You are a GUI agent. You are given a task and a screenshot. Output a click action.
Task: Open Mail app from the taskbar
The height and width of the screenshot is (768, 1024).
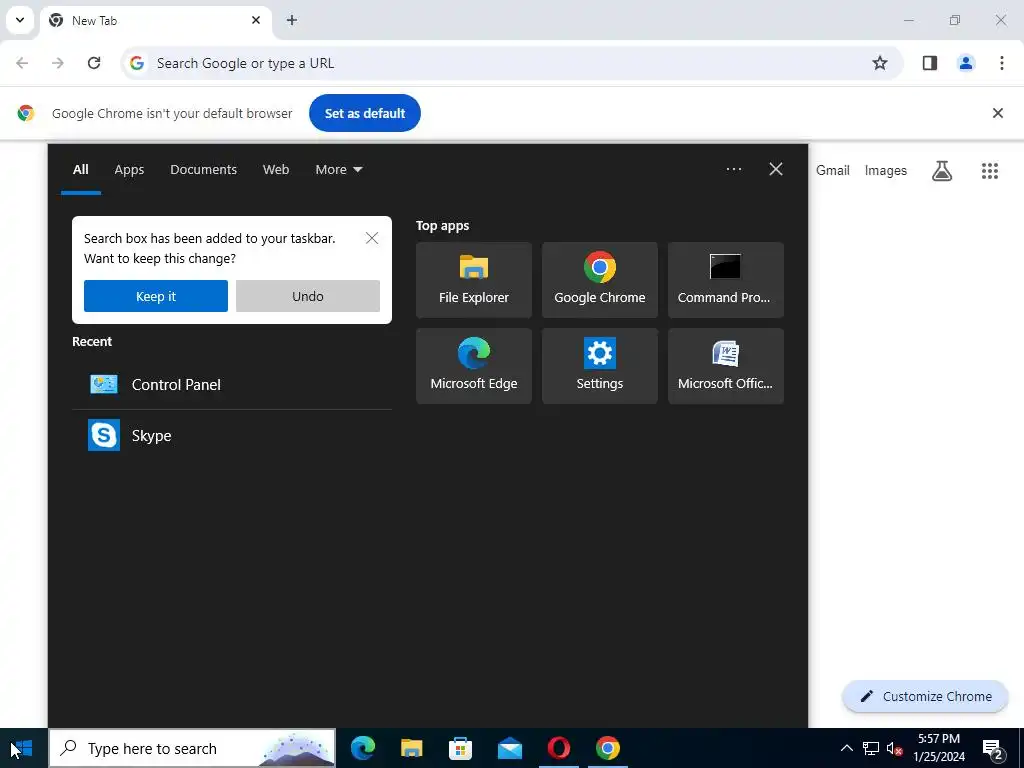point(509,748)
